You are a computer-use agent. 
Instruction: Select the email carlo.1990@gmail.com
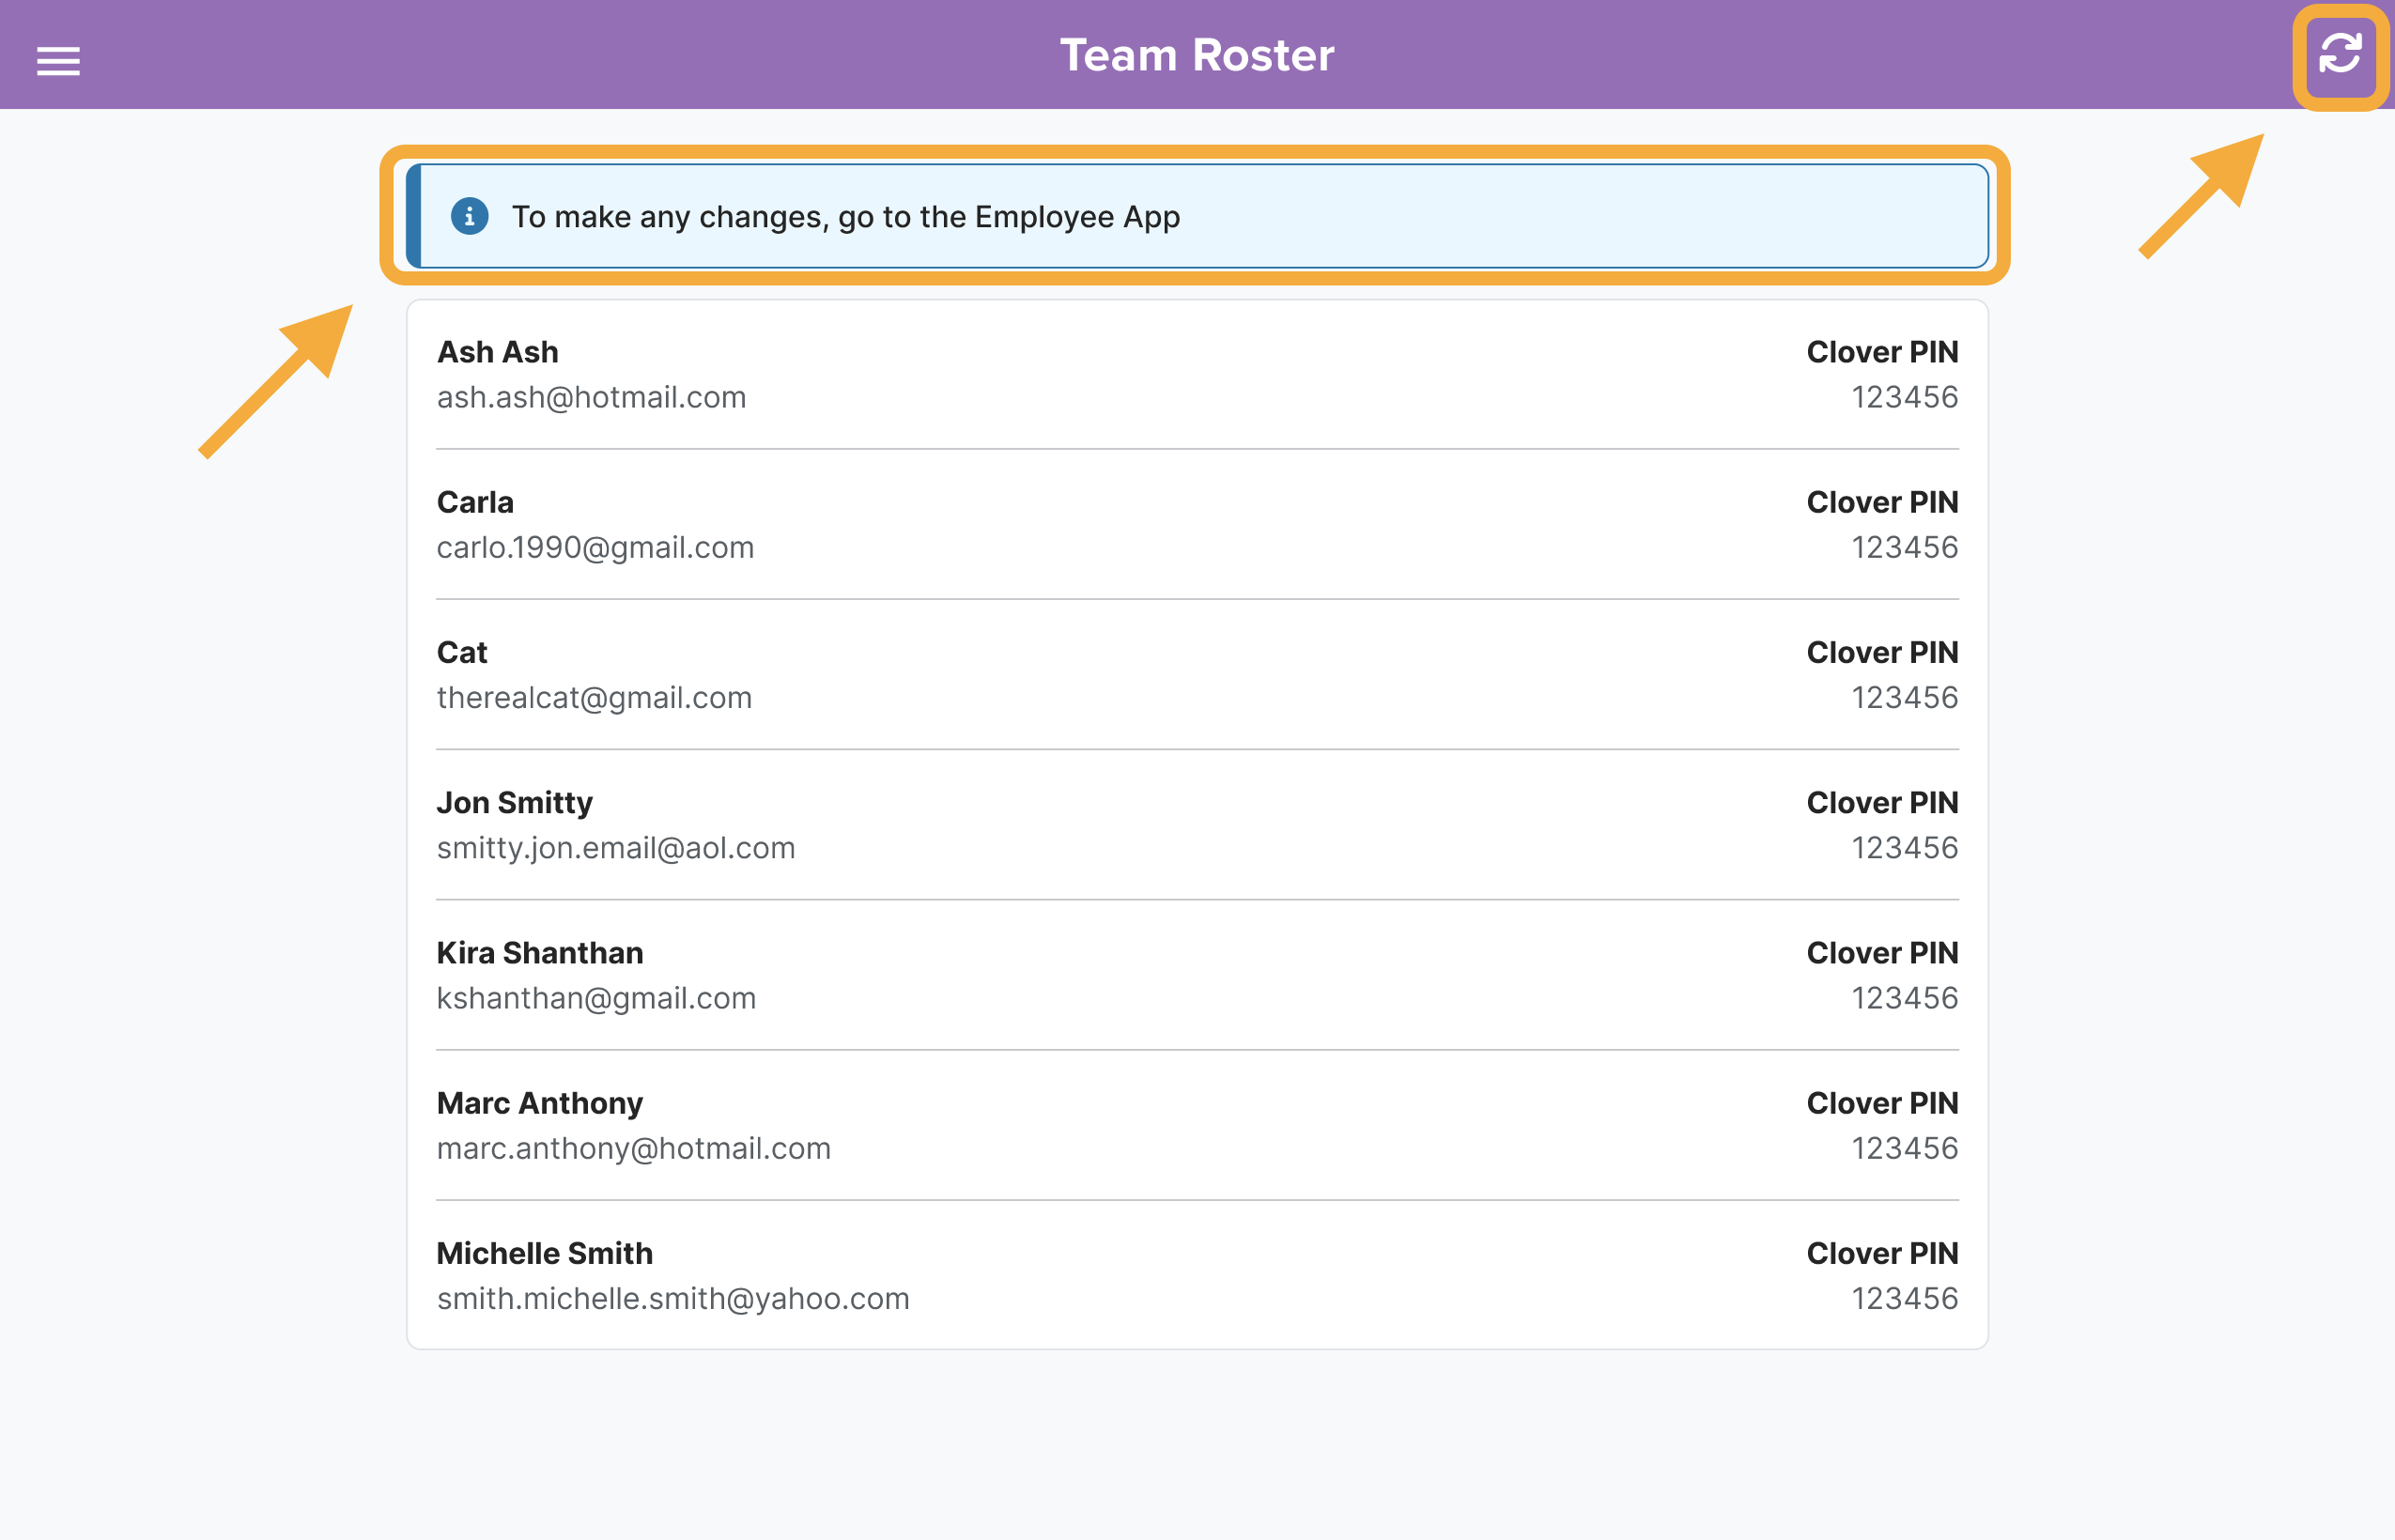coord(595,547)
